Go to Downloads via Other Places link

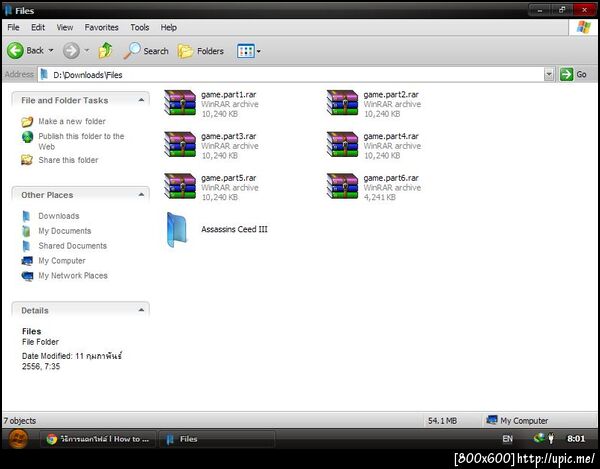pyautogui.click(x=59, y=216)
